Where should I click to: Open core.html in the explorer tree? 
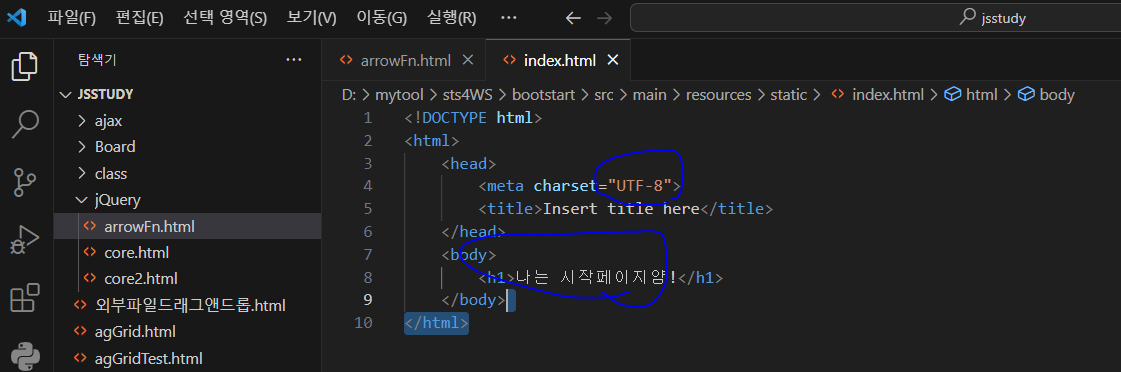pos(187,253)
